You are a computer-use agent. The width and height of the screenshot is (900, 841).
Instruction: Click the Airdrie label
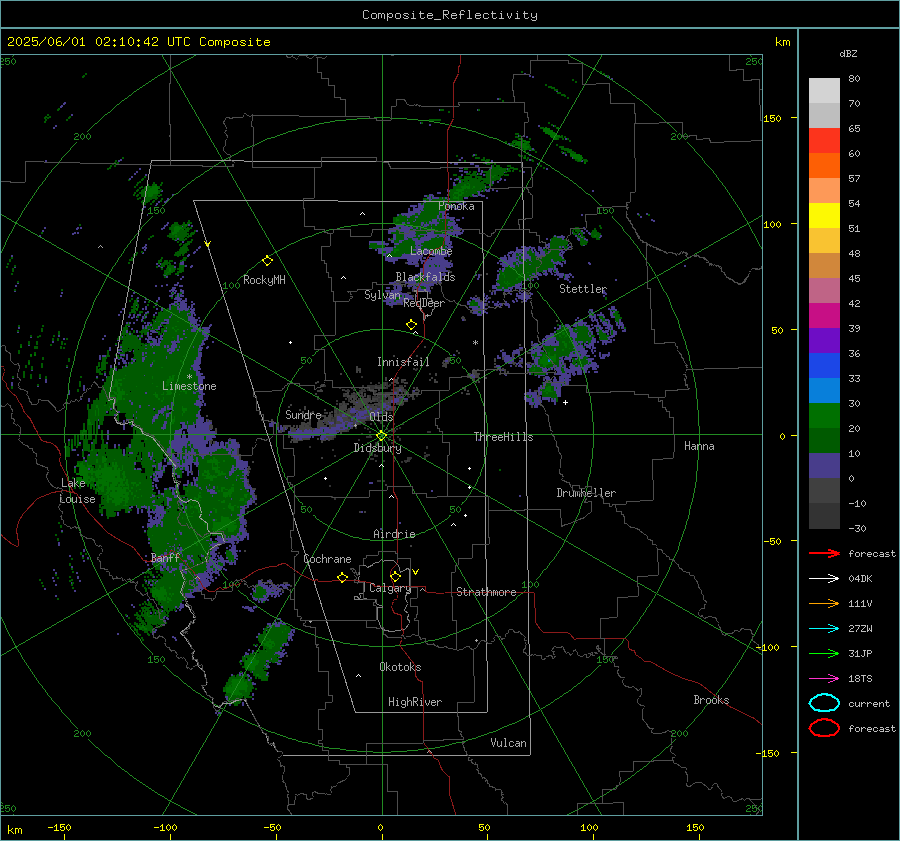pos(394,534)
